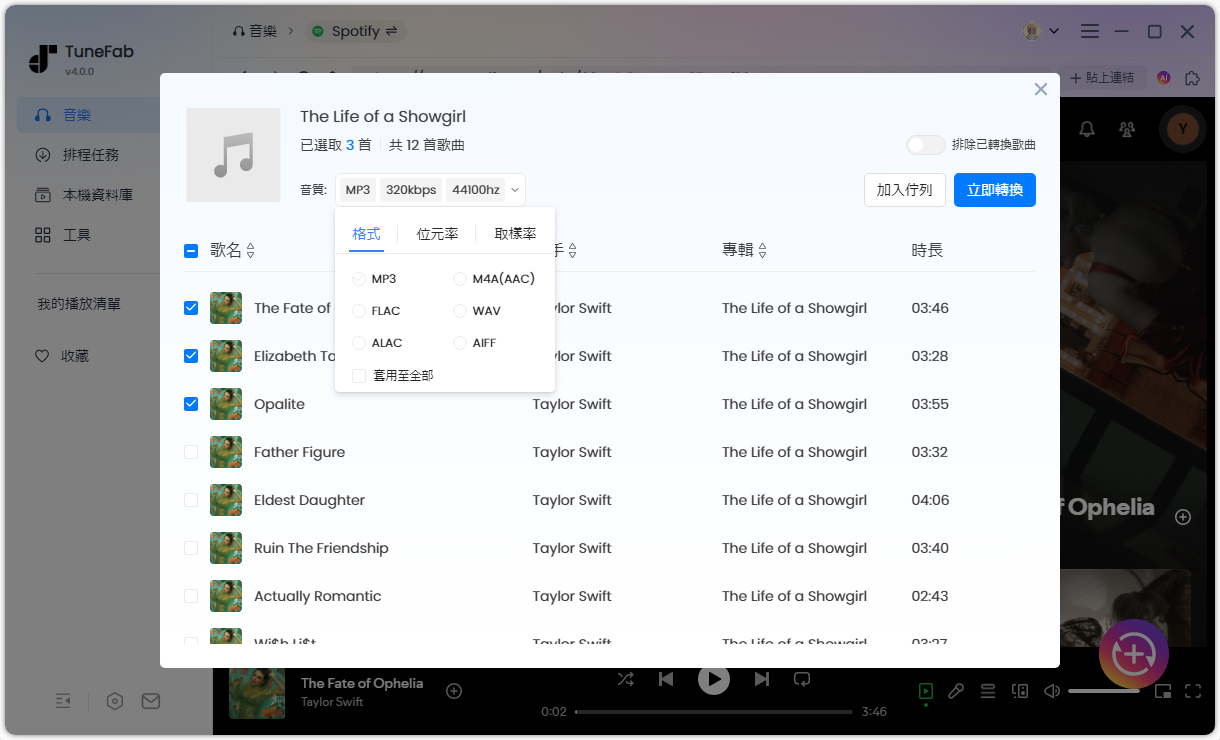Click the 立即轉換 convert button

pos(994,190)
